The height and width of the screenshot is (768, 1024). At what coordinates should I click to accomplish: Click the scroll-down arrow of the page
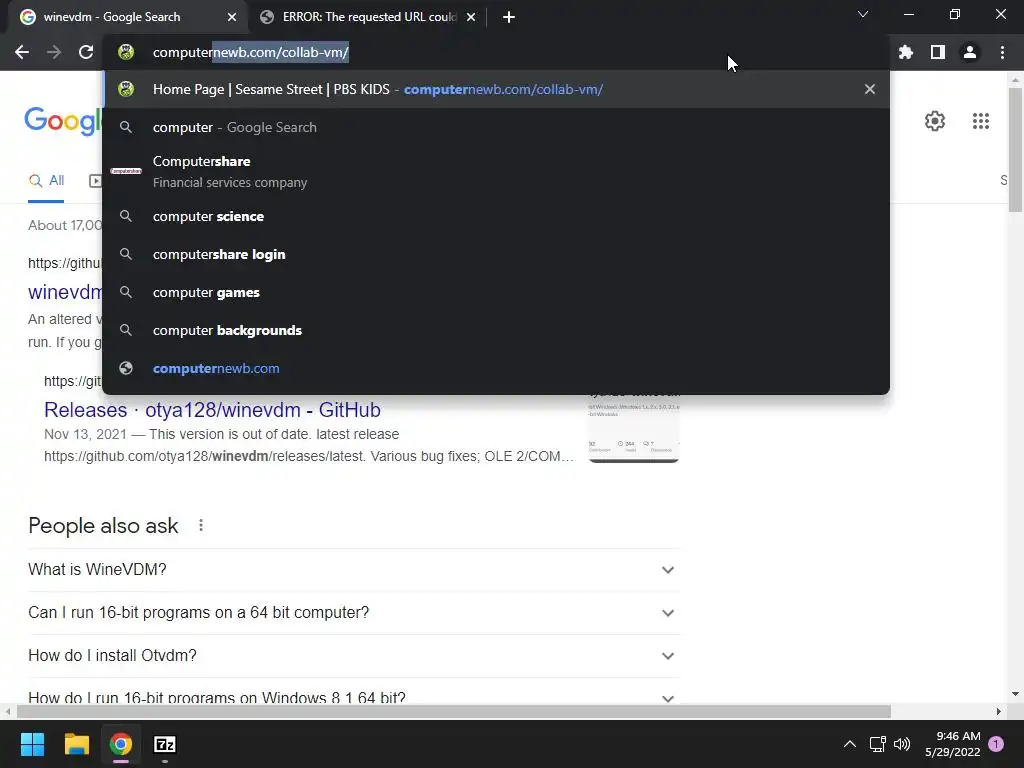pyautogui.click(x=1015, y=694)
